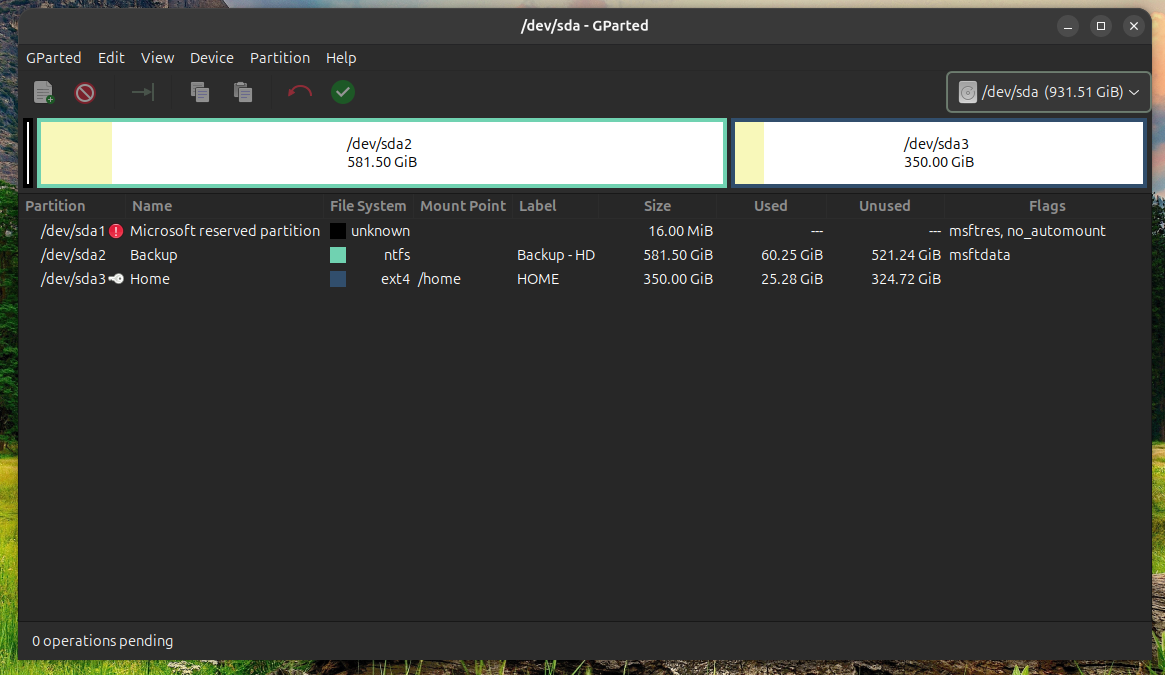Select the /dev/sda3 Home partition row
This screenshot has height=675, width=1165.
point(150,279)
